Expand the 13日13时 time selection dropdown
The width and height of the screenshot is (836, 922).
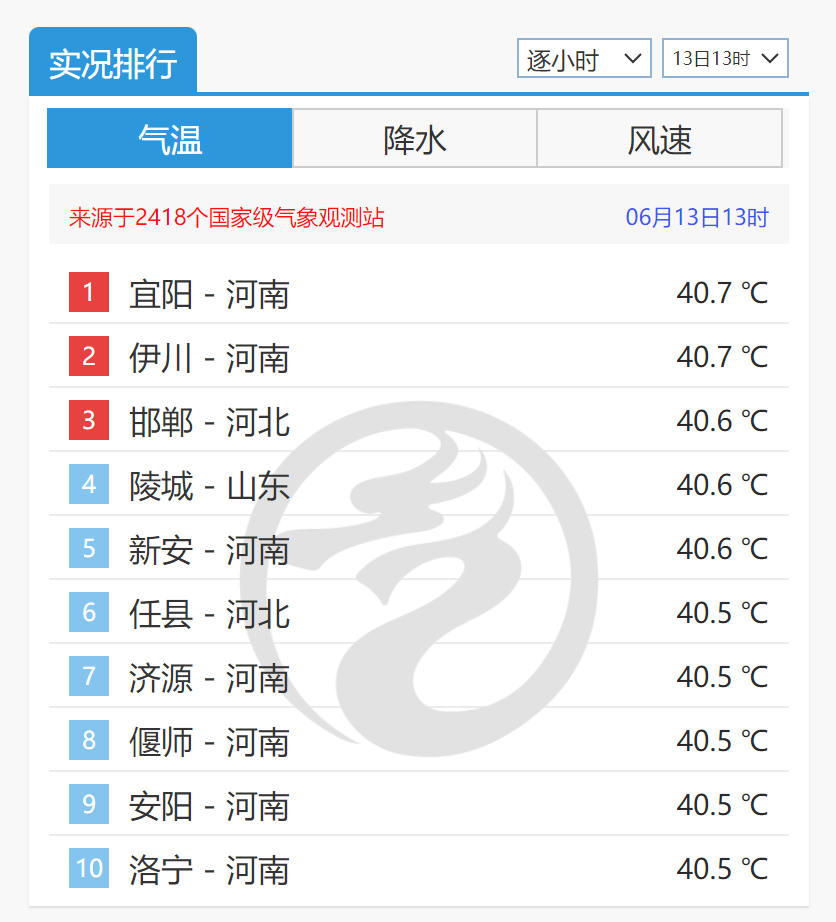coord(725,58)
